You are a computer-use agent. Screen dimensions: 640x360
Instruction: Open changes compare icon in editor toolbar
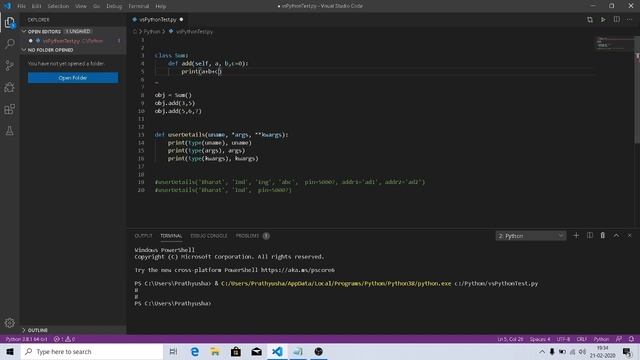[x=590, y=20]
